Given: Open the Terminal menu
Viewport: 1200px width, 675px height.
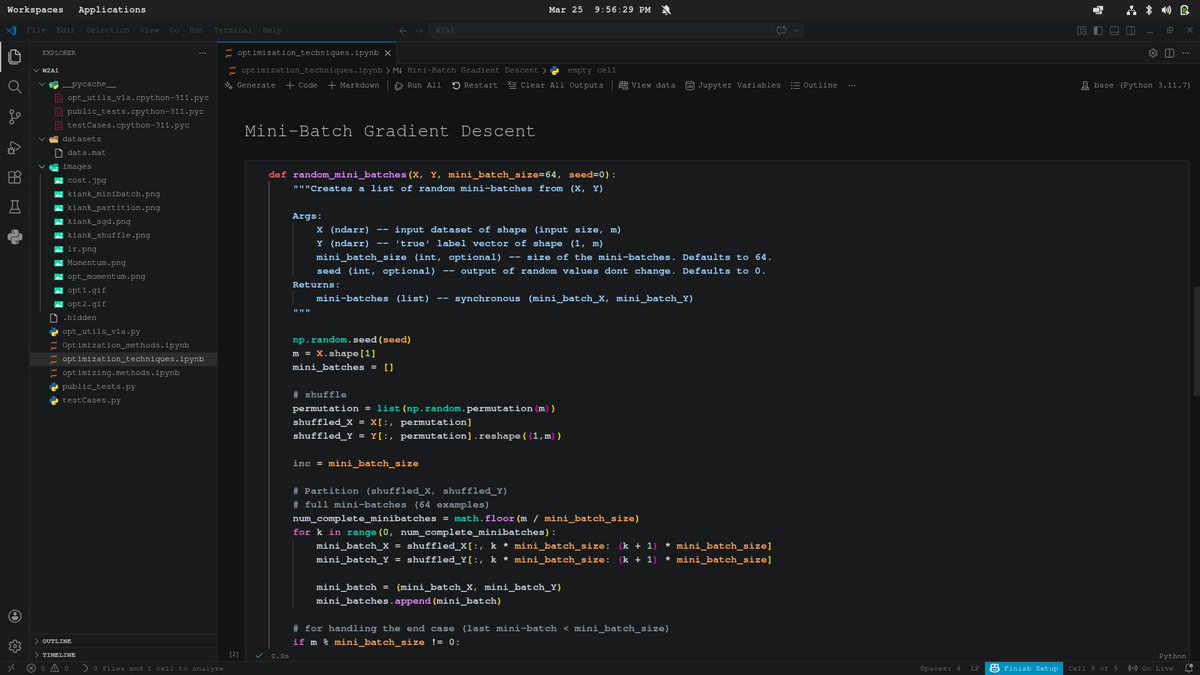Looking at the screenshot, I should [232, 31].
